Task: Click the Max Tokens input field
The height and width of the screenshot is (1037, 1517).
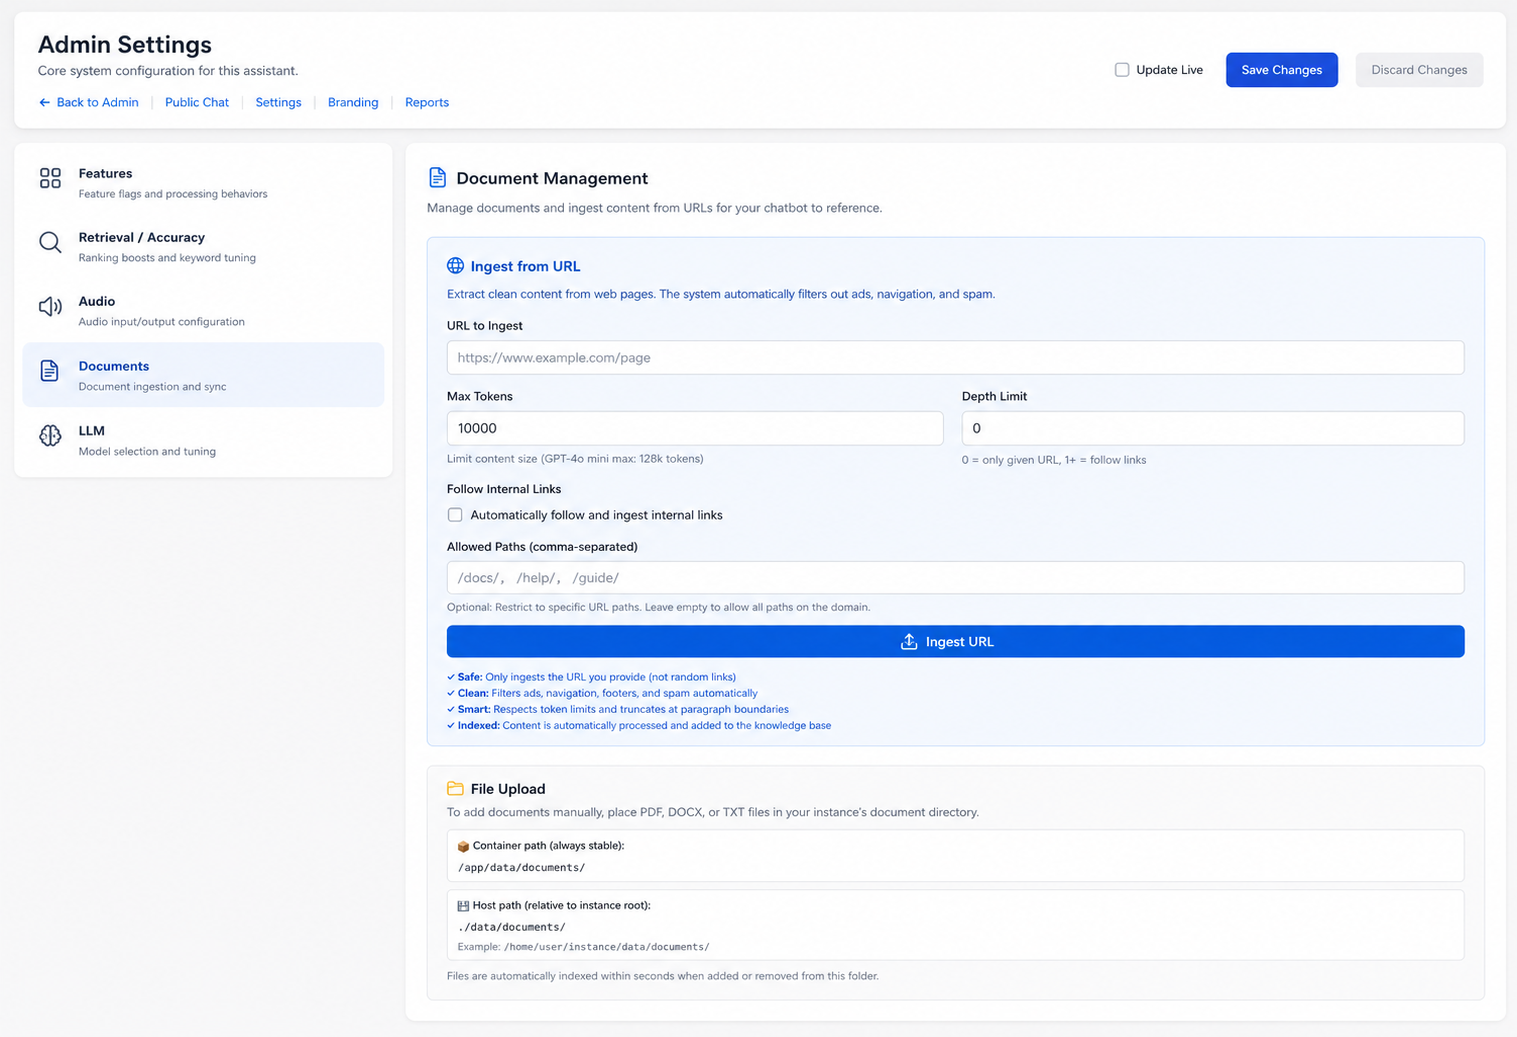Action: point(695,428)
